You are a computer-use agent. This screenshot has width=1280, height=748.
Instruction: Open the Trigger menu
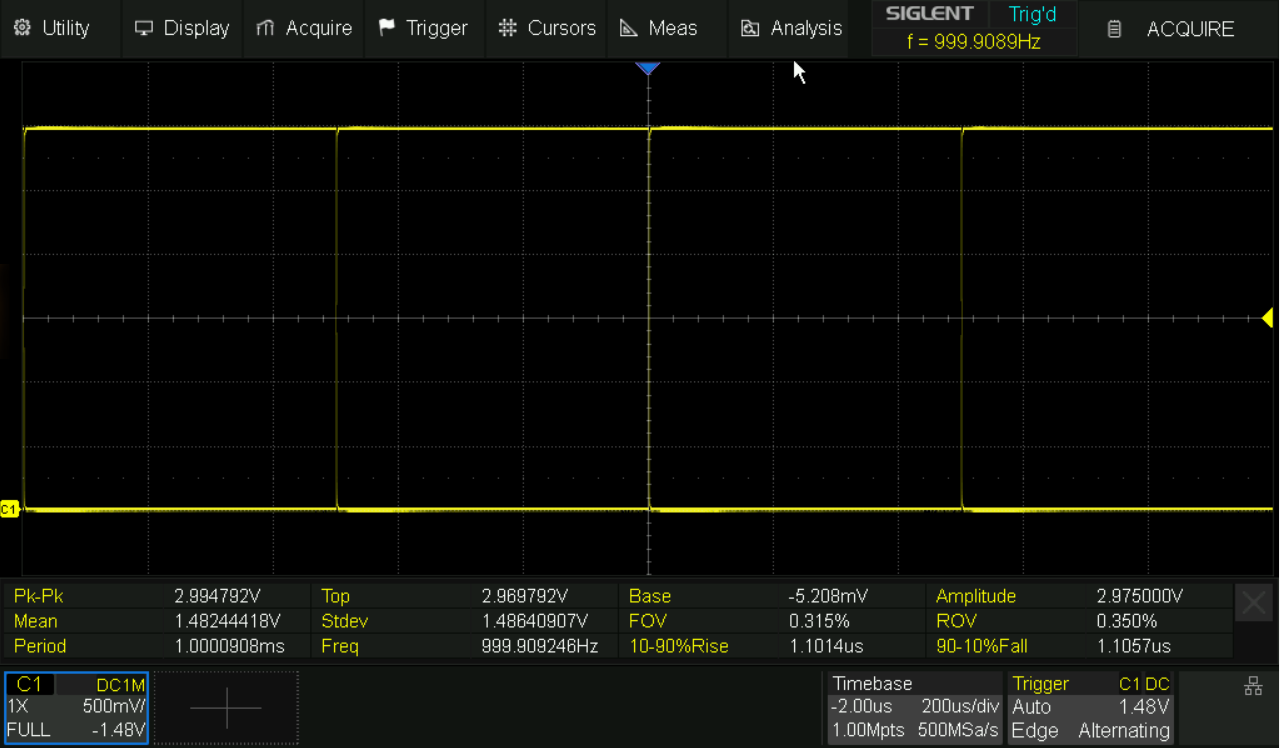(423, 28)
